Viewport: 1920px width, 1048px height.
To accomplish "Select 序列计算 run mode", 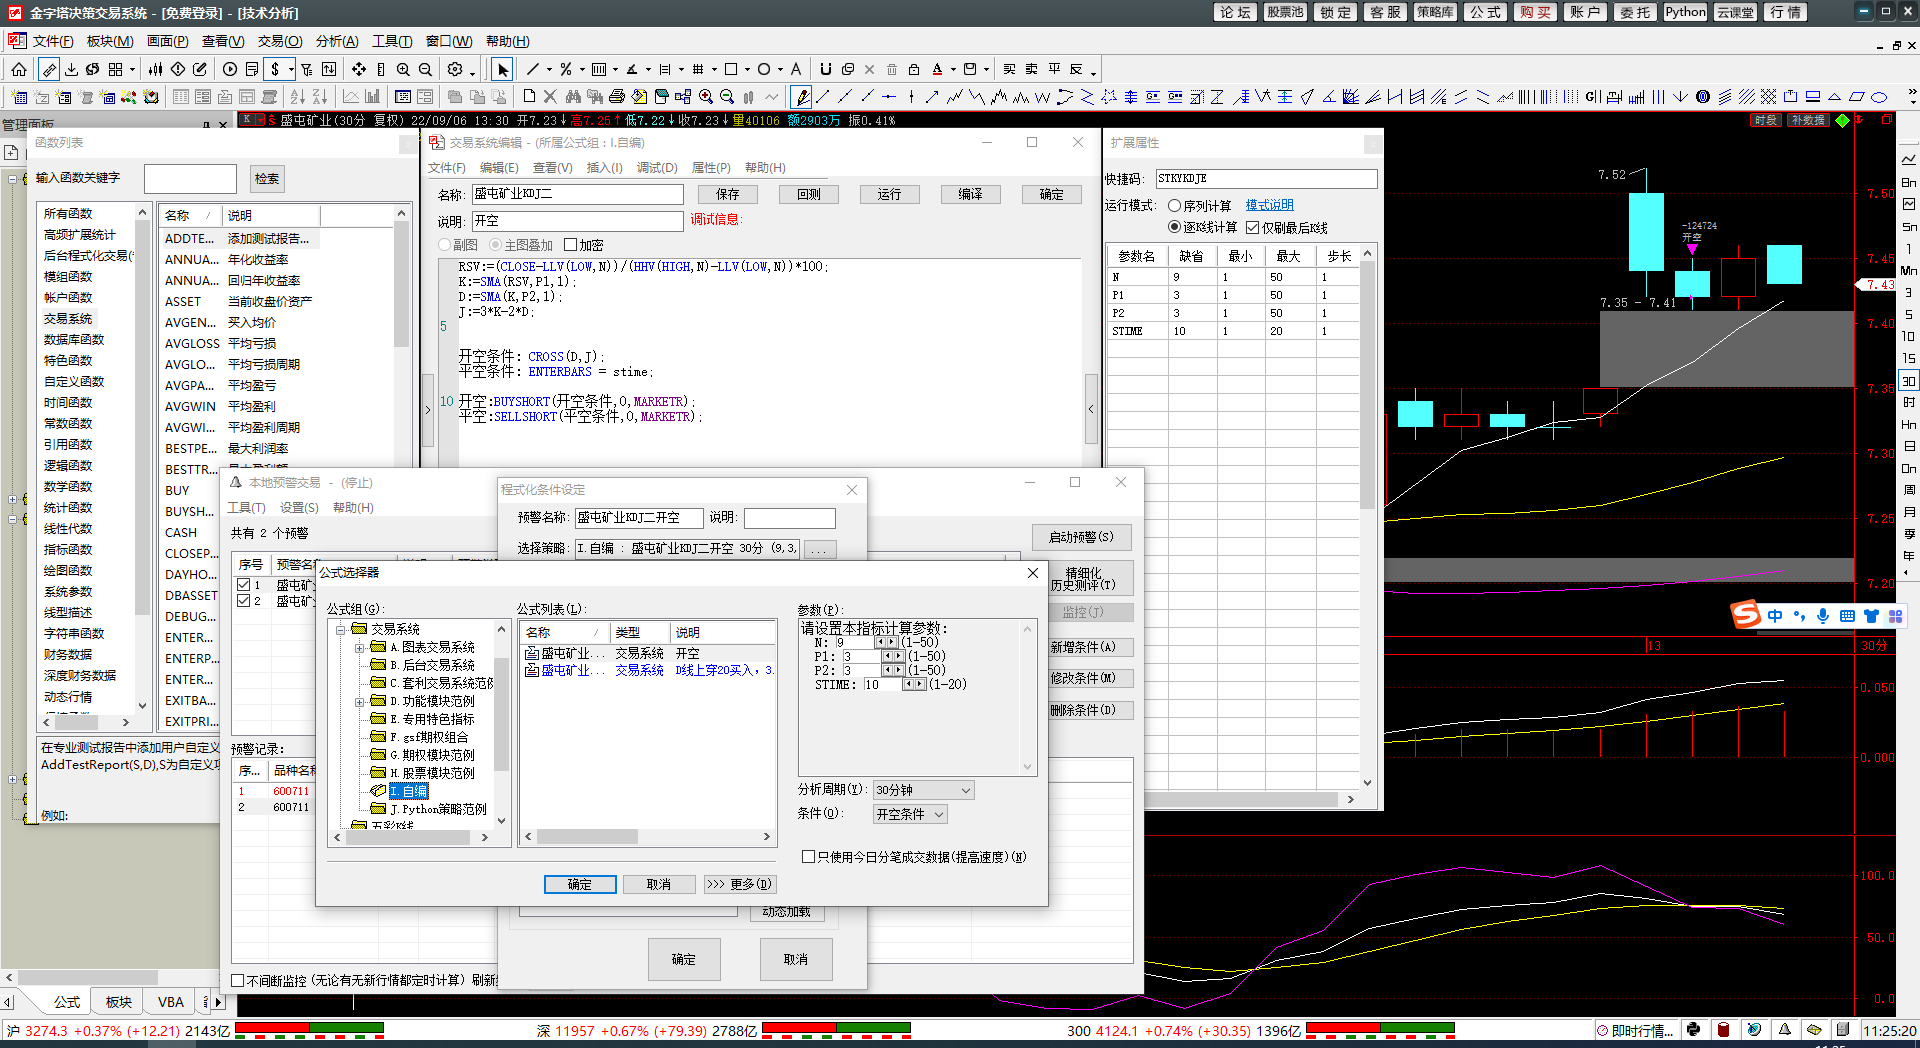I will (1174, 205).
